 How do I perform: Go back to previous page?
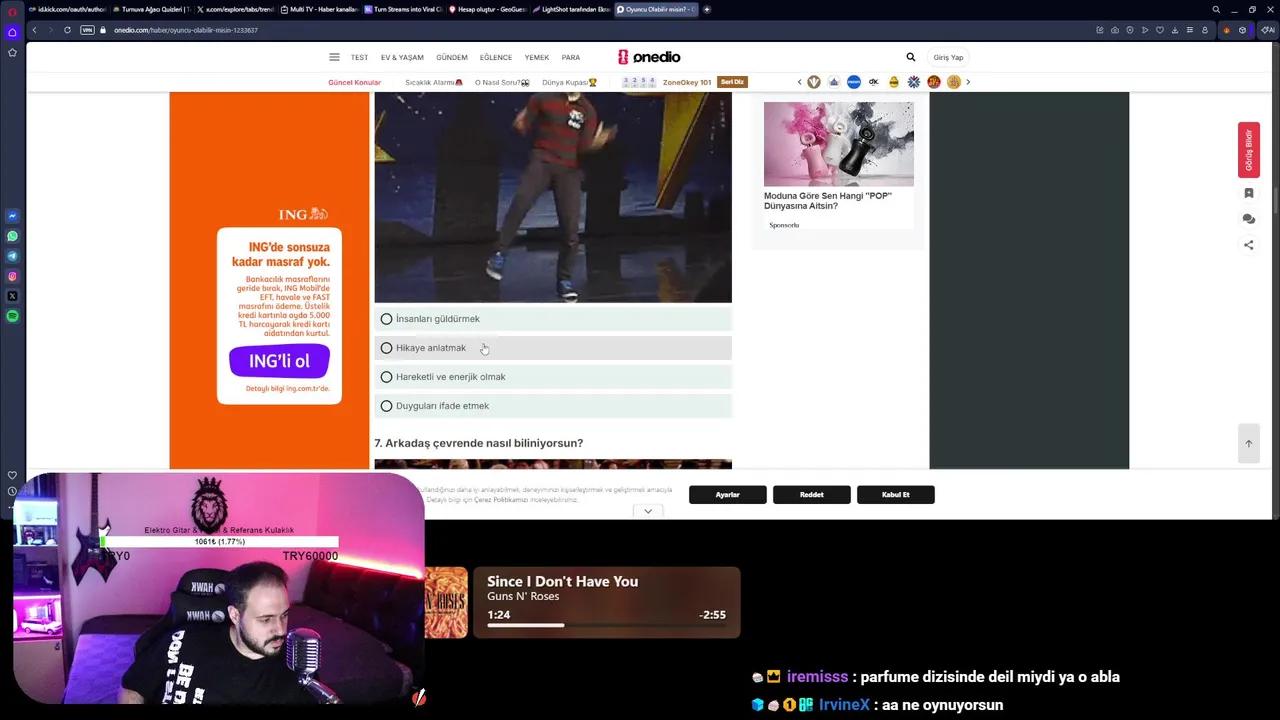point(34,30)
